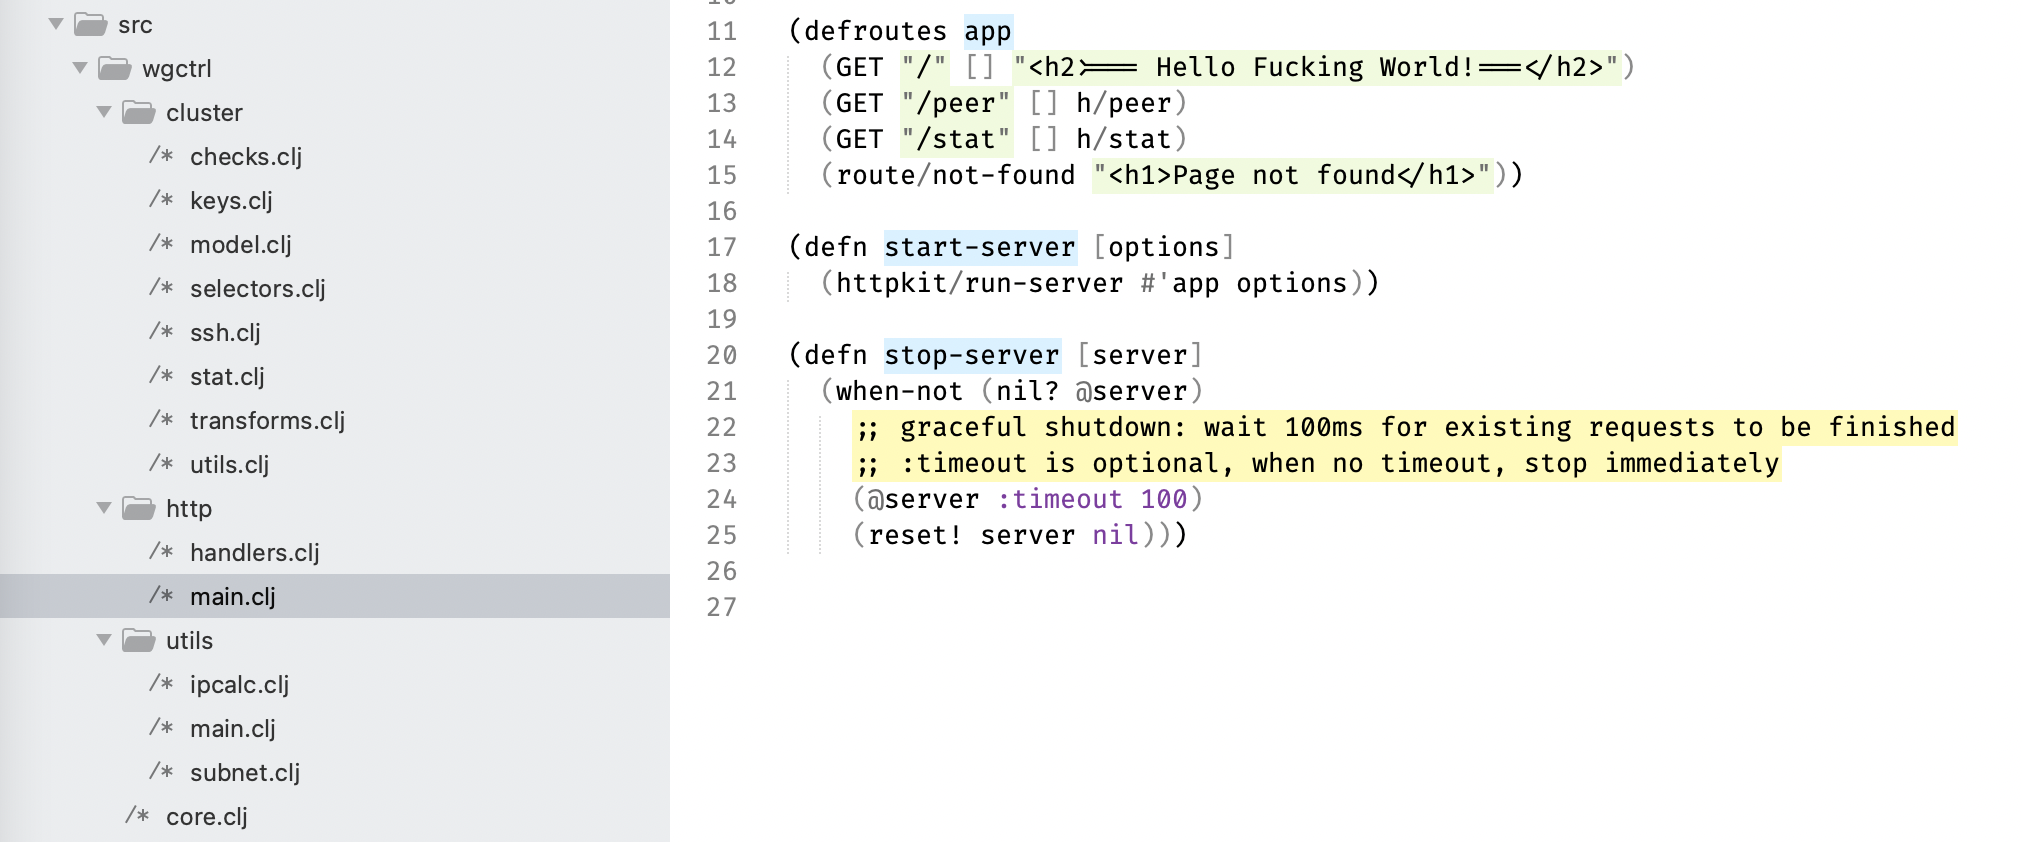Click 'httpkit/run-server' in code
Viewport: 2022px width, 842px height.
pyautogui.click(x=979, y=283)
